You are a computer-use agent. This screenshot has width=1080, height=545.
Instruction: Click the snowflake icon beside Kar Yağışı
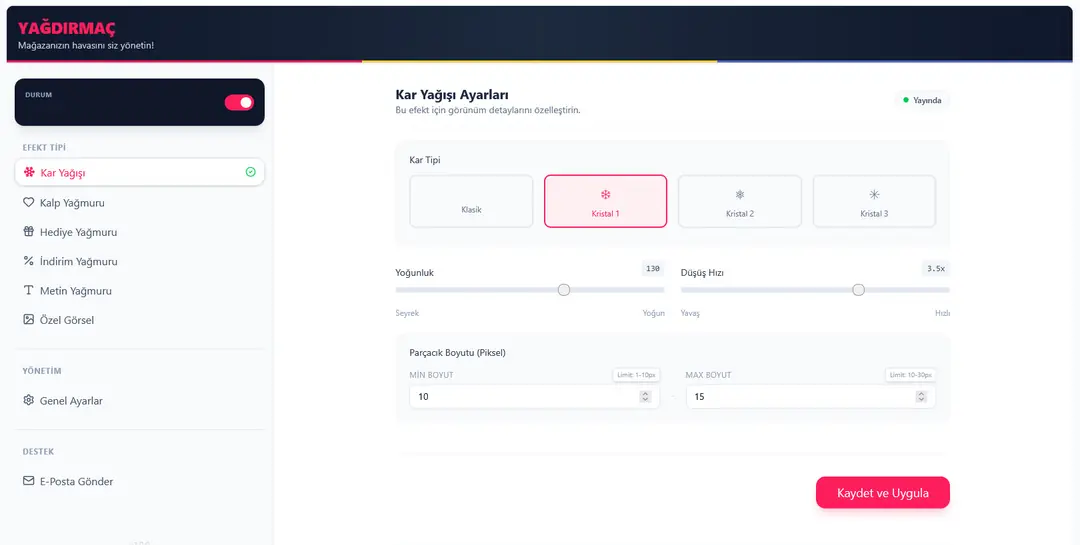pyautogui.click(x=29, y=173)
